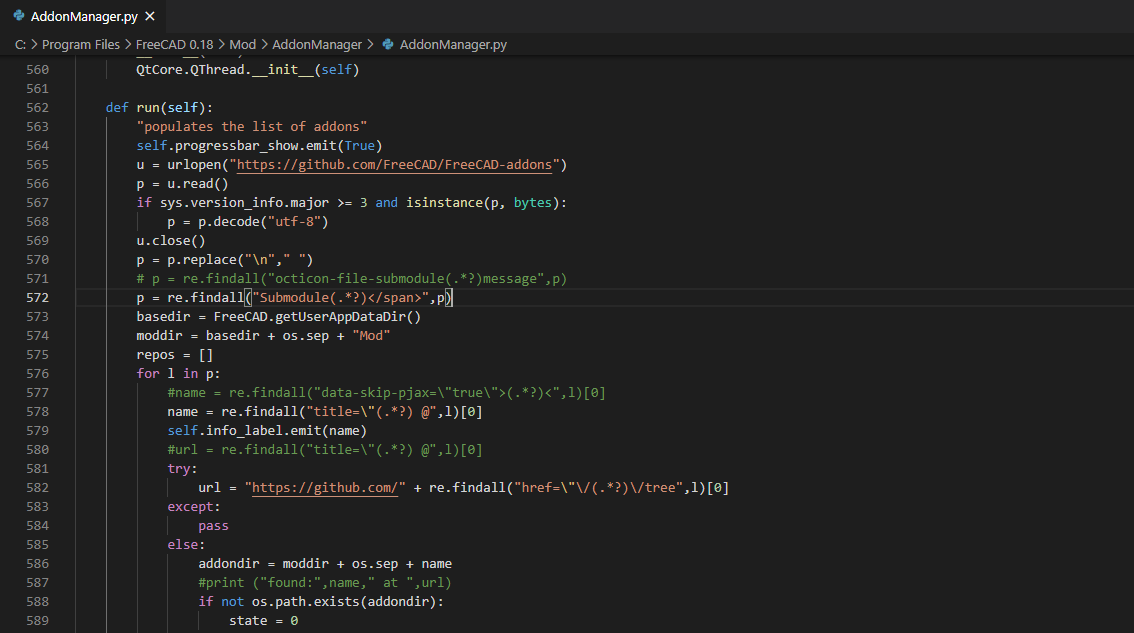
Task: Click the 'else:' keyword on line 585
Action: 186,545
